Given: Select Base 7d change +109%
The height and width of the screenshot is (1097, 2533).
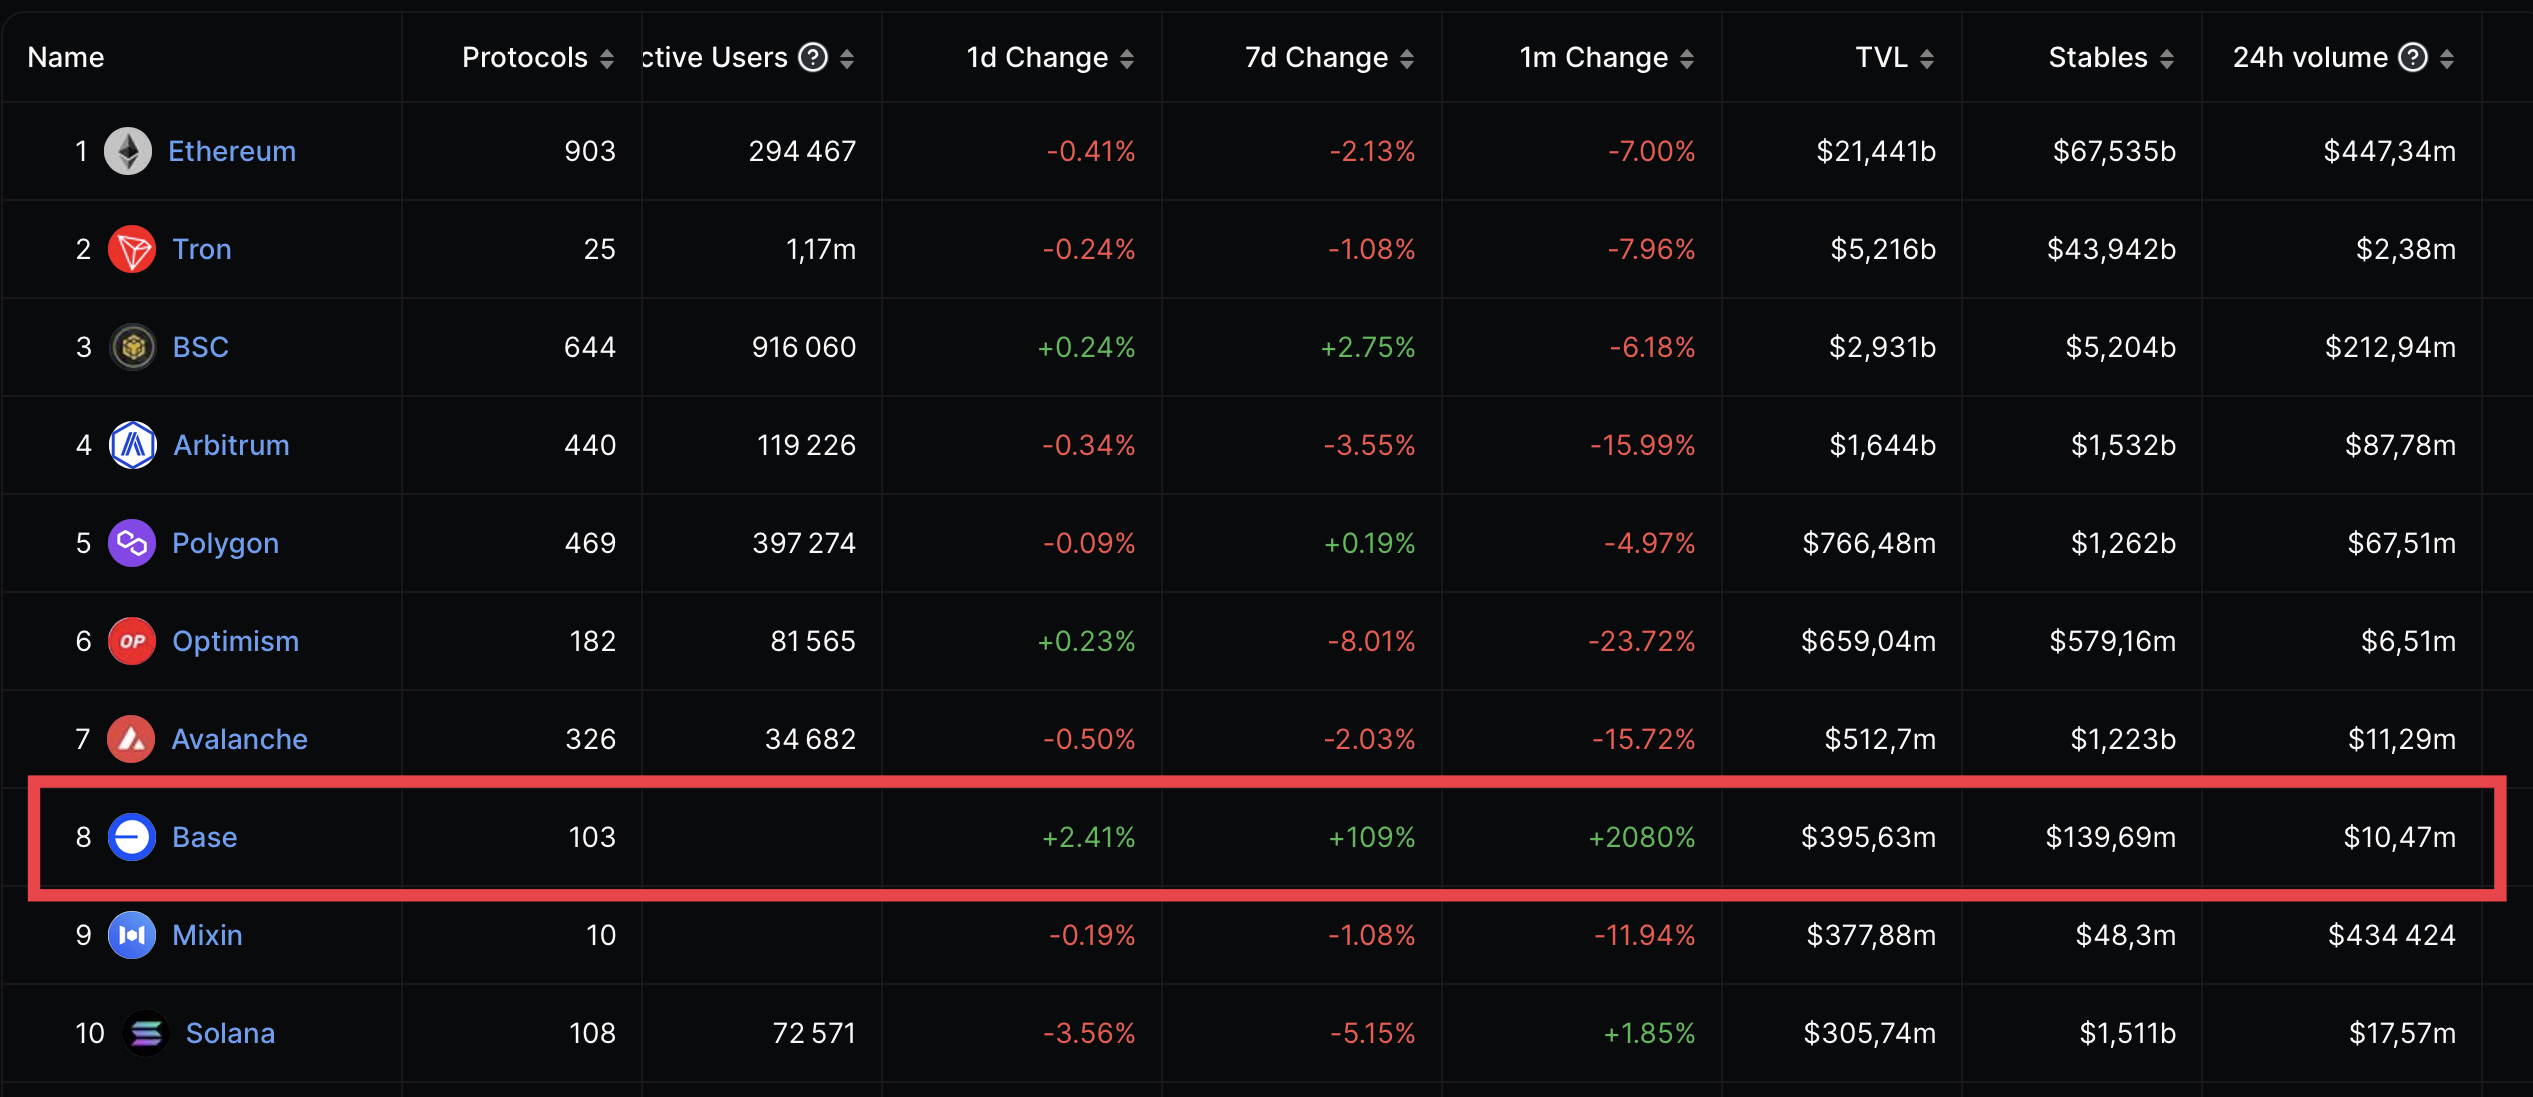Looking at the screenshot, I should [1371, 837].
